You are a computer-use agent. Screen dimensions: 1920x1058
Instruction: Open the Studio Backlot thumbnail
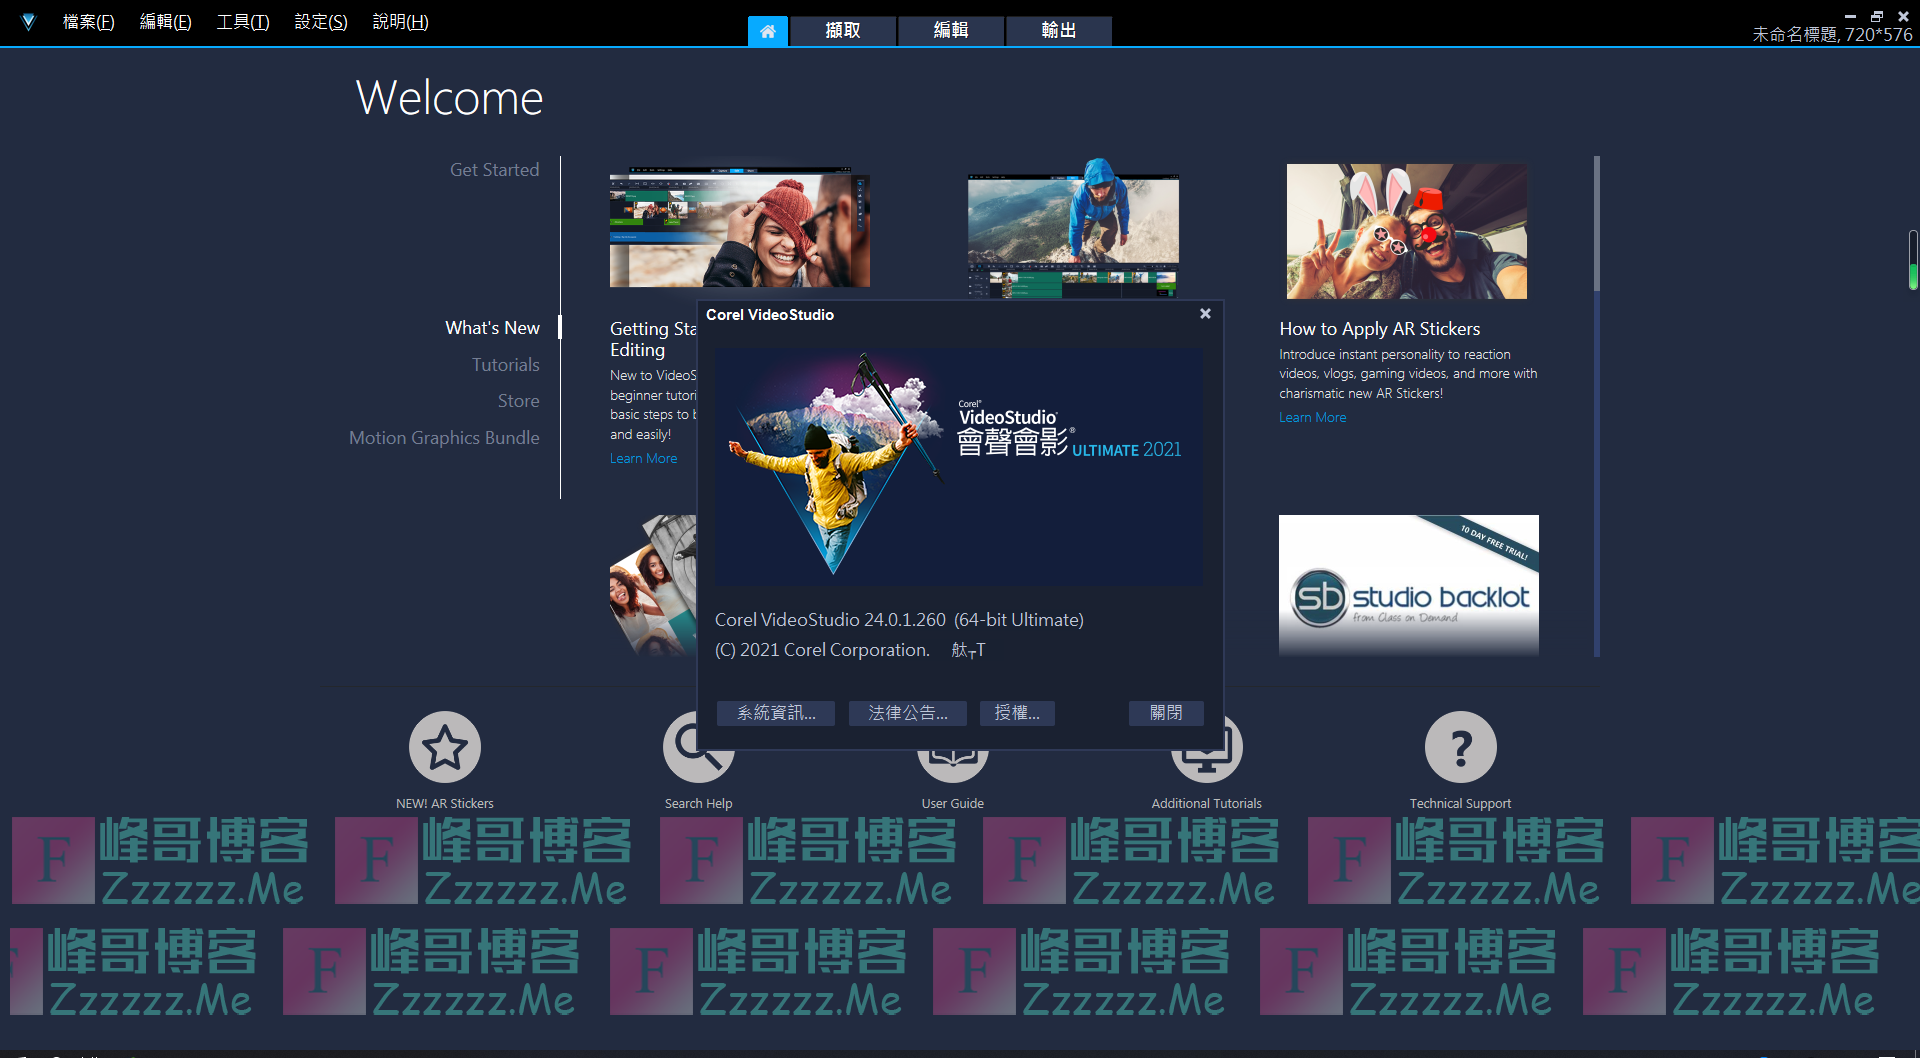pos(1408,585)
